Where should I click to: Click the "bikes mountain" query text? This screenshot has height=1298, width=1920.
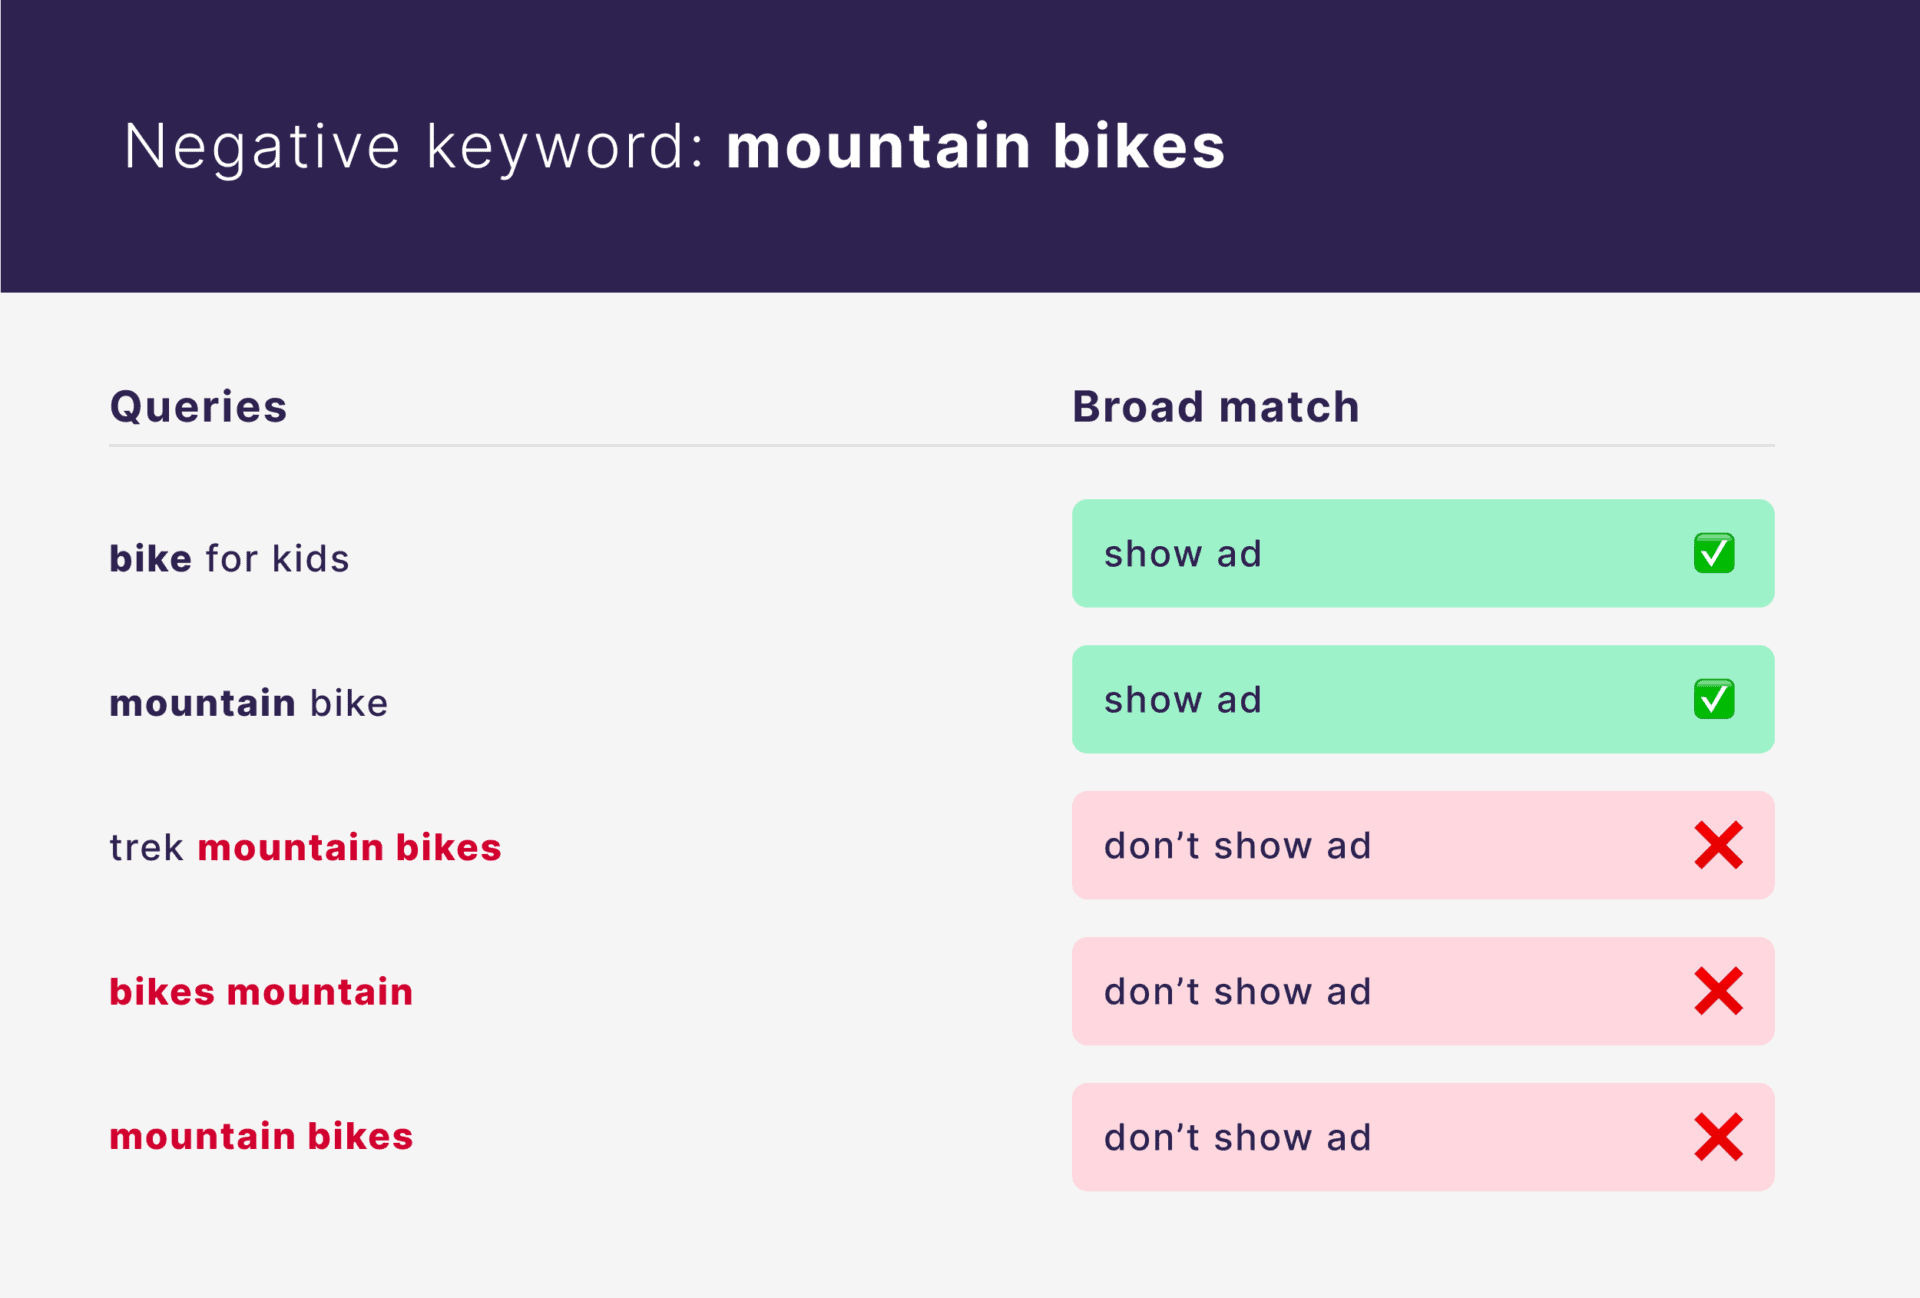pos(261,992)
